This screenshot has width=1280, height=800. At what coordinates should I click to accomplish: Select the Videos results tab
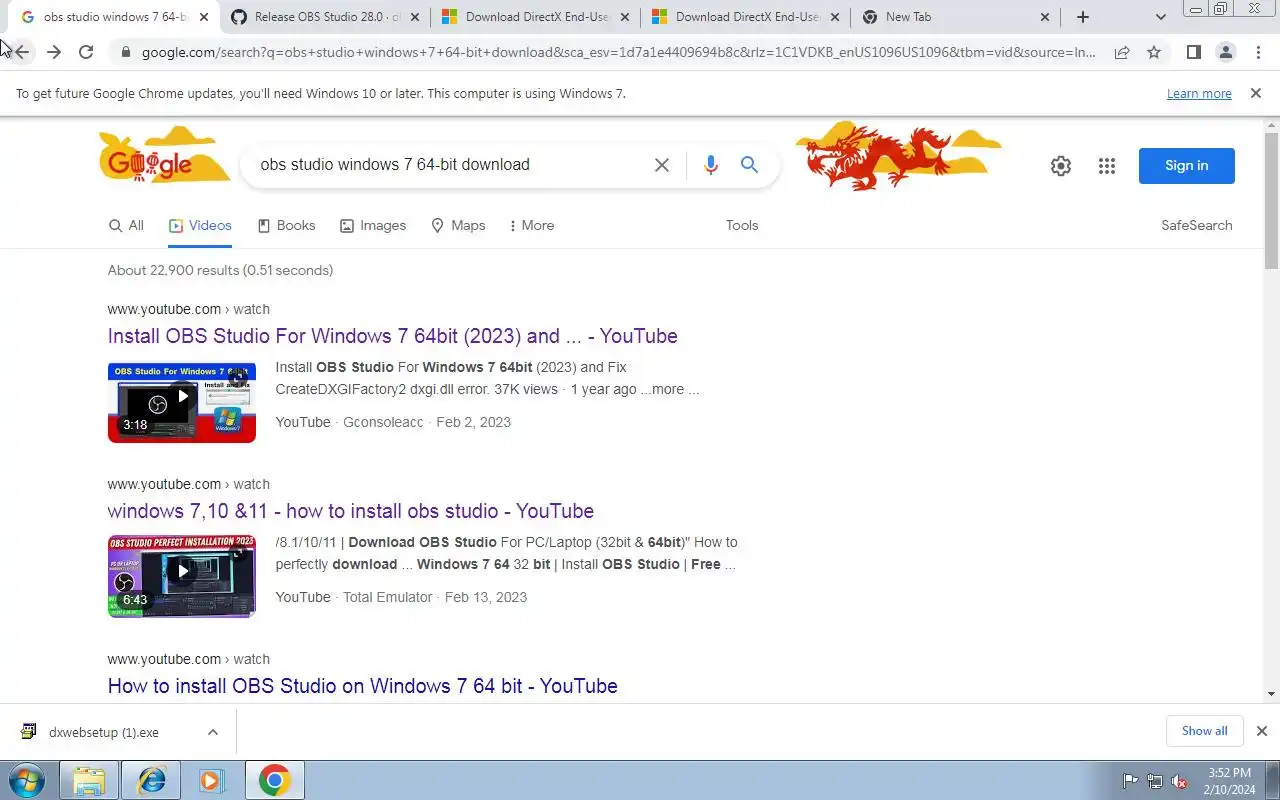point(200,225)
